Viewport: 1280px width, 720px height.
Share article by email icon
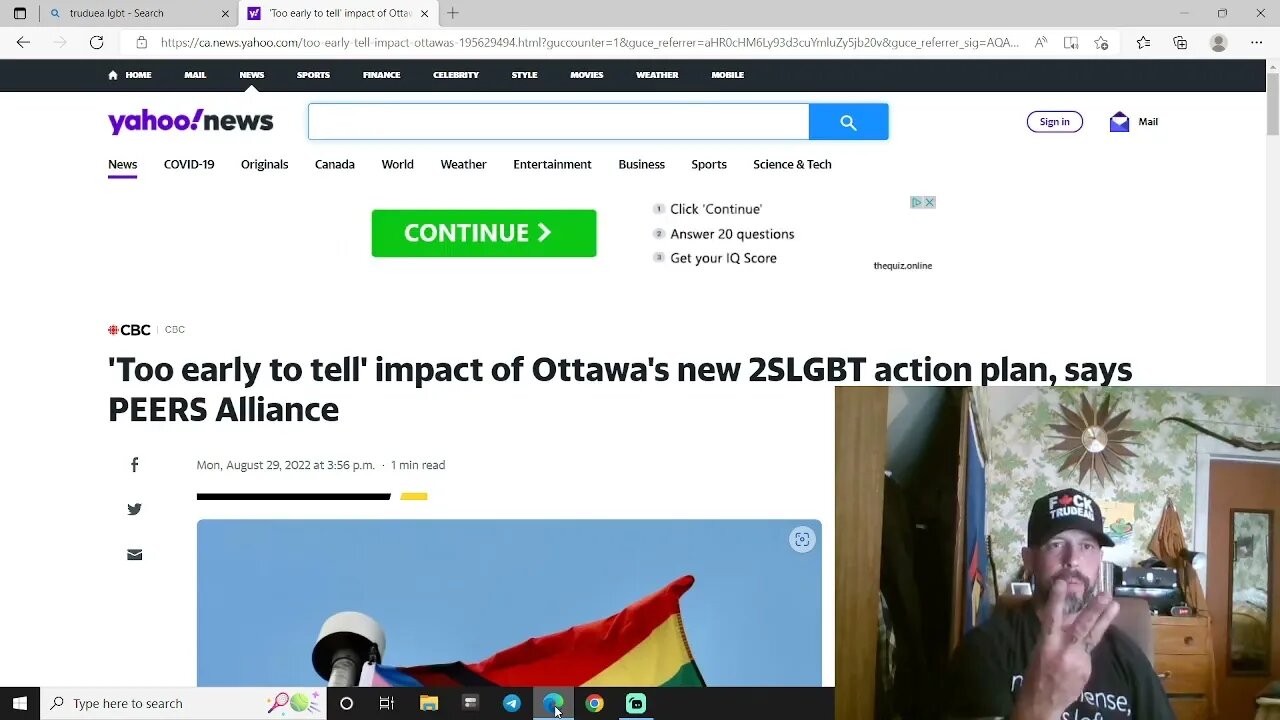click(x=134, y=555)
